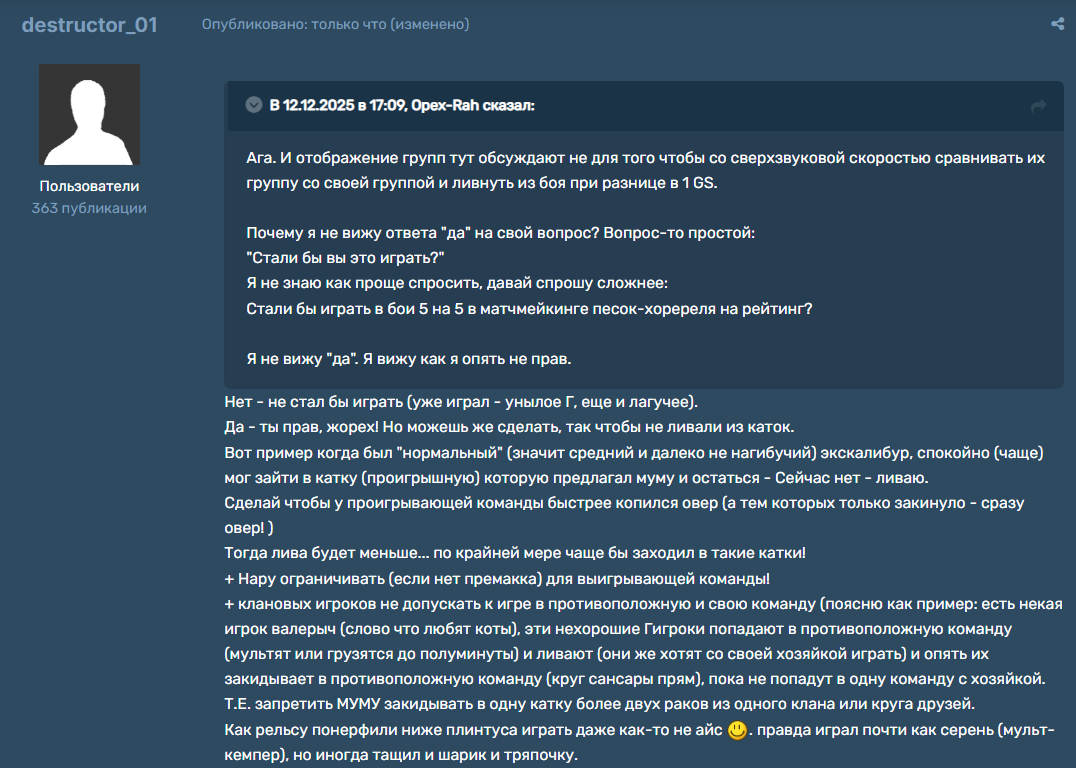The width and height of the screenshot is (1076, 768).
Task: Collapse the Орех-Rah quote with the chevron
Action: (254, 105)
